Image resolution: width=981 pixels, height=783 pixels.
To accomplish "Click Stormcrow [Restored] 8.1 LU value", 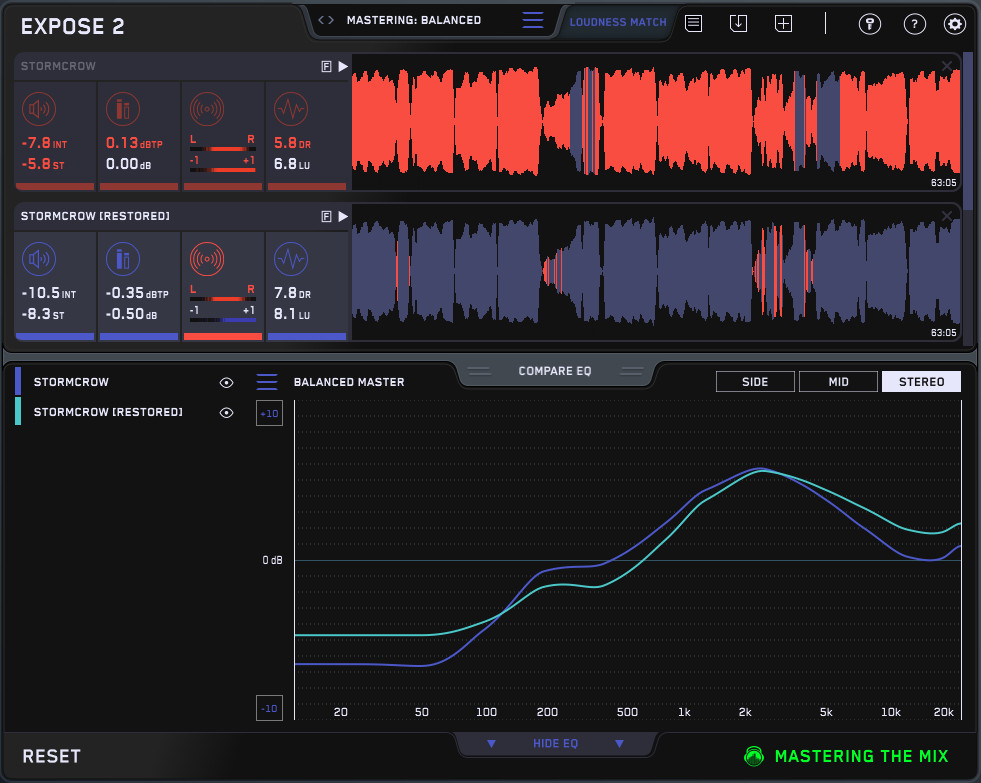I will (292, 314).
